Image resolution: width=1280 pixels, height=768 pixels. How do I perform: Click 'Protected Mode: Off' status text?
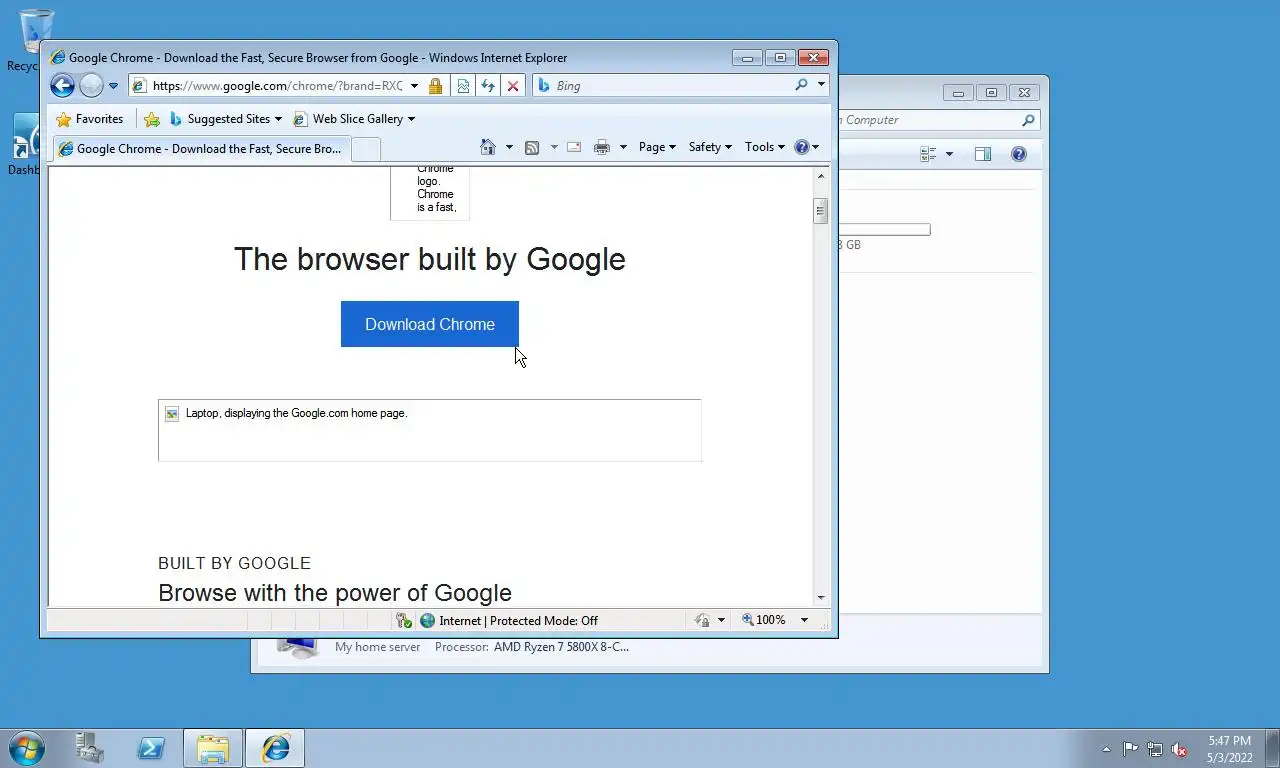(x=544, y=621)
